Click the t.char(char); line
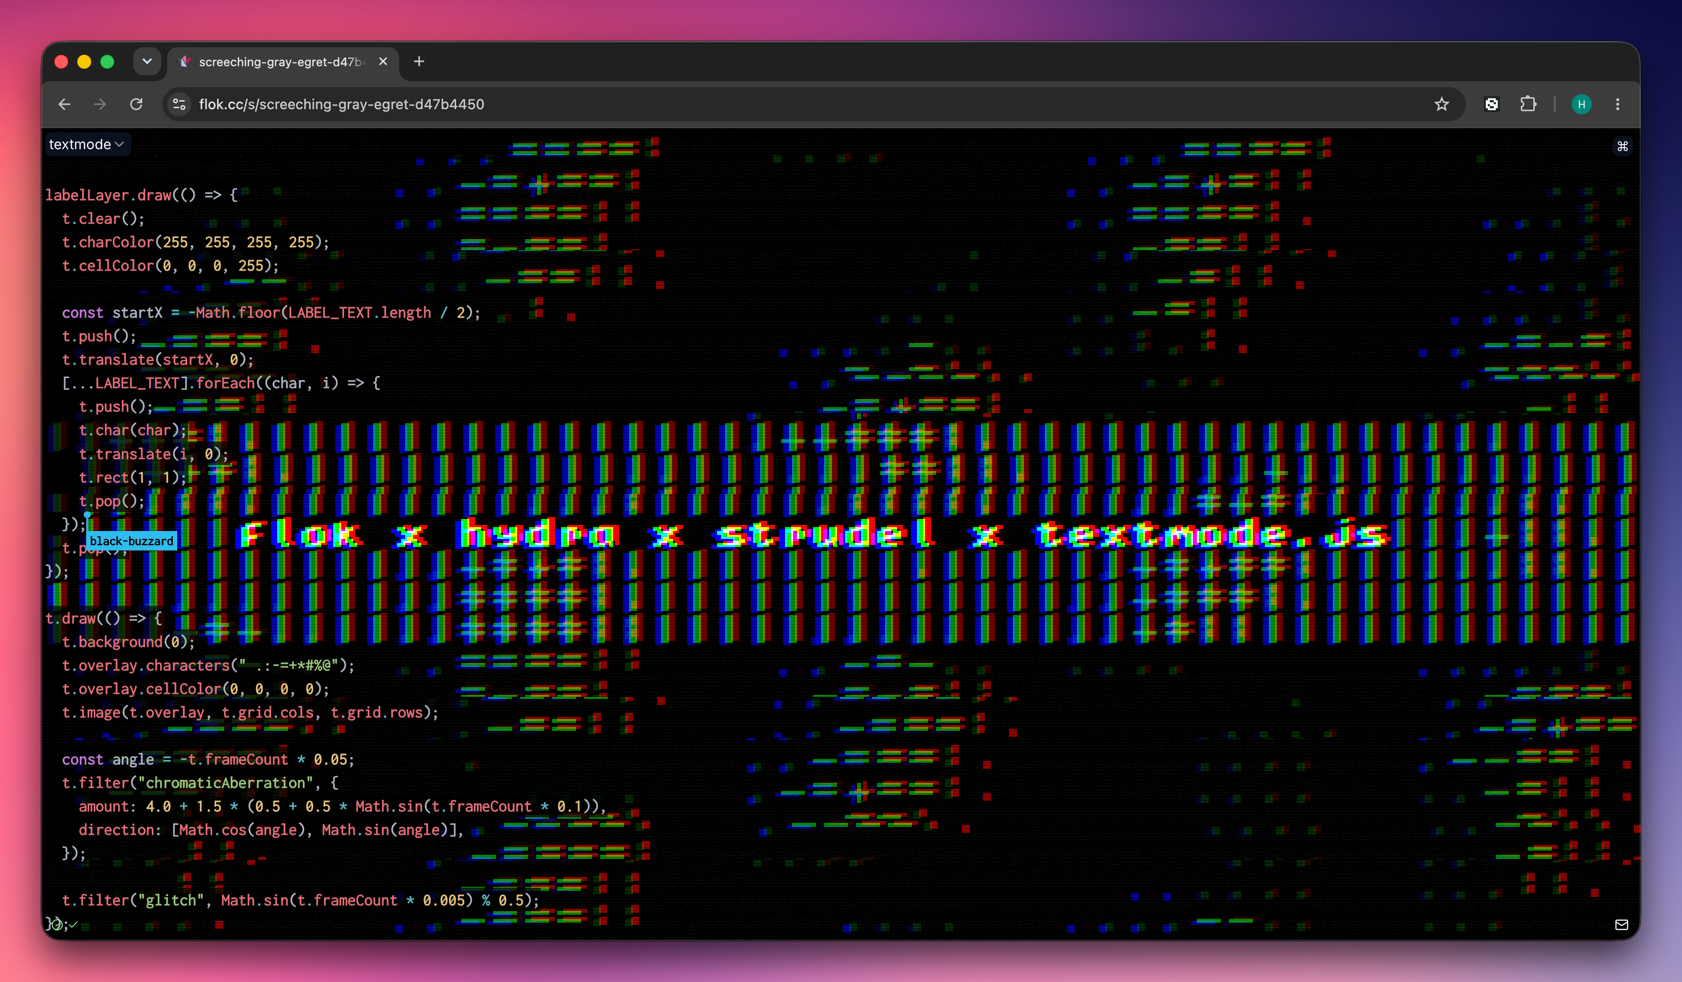 click(133, 430)
